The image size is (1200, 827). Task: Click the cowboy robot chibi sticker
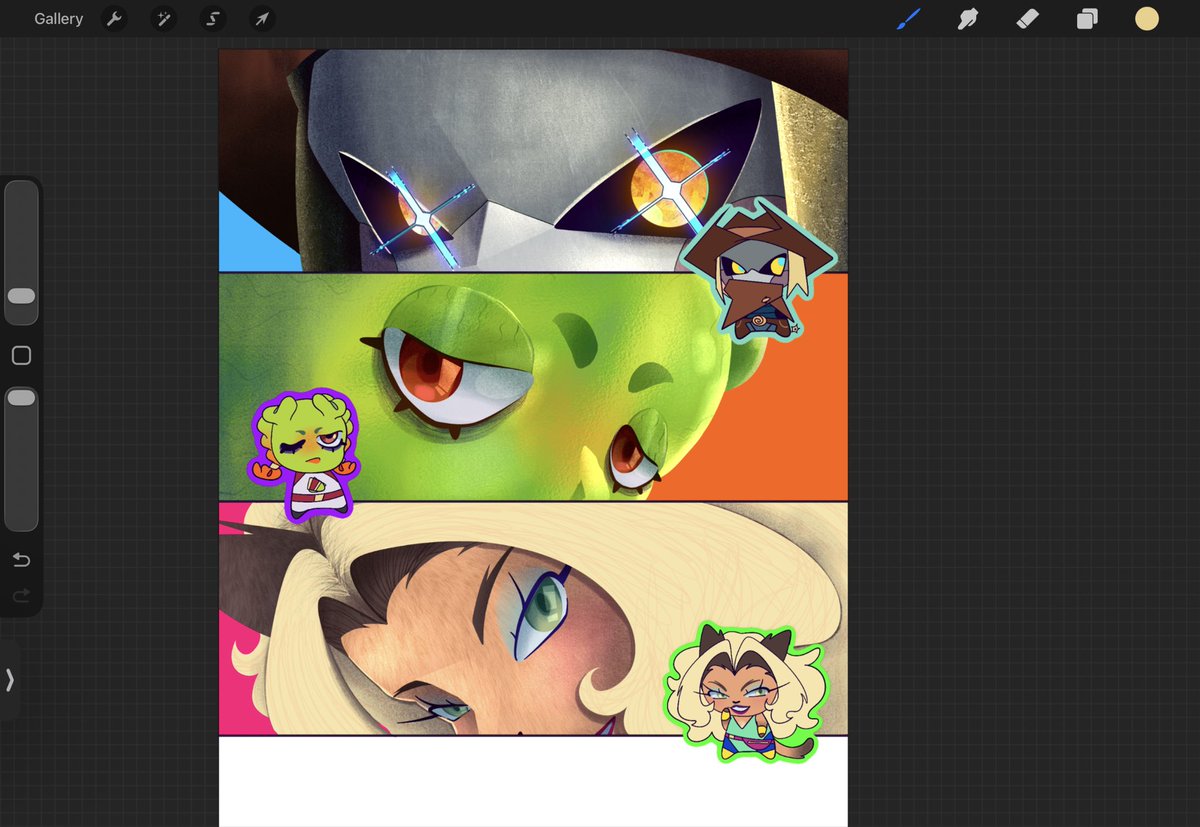pyautogui.click(x=757, y=268)
